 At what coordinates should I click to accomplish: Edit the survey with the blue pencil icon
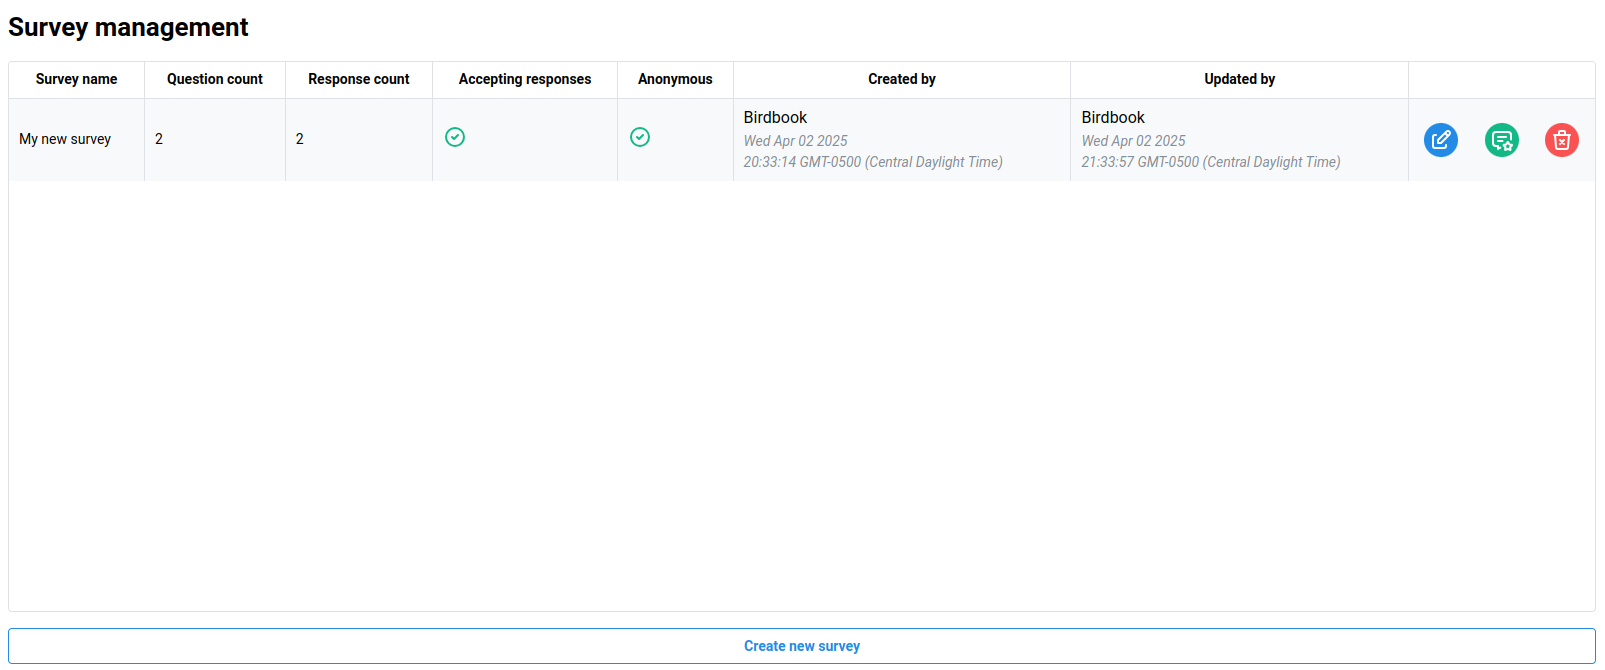click(1440, 140)
